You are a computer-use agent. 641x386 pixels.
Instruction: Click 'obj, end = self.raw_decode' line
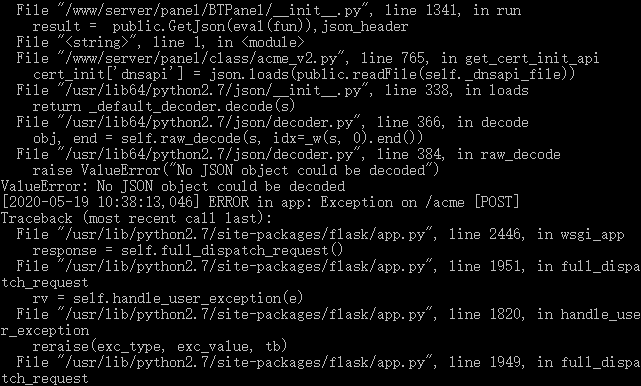click(x=228, y=138)
